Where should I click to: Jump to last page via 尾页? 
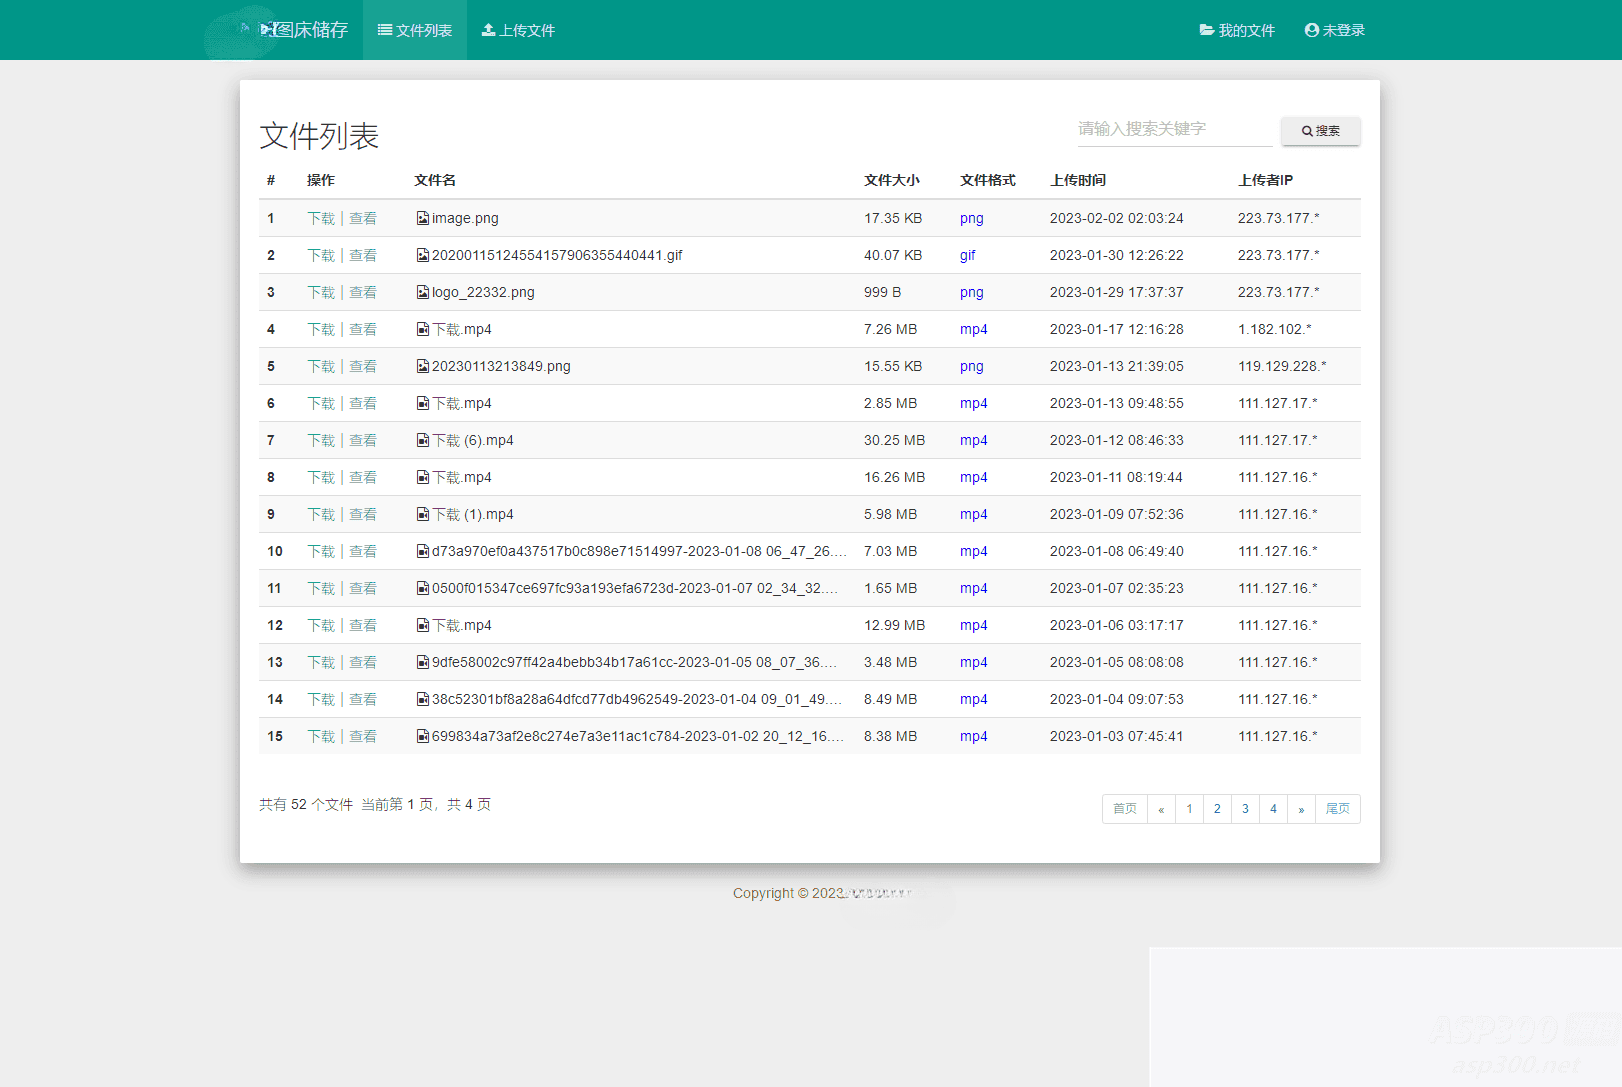click(x=1337, y=809)
